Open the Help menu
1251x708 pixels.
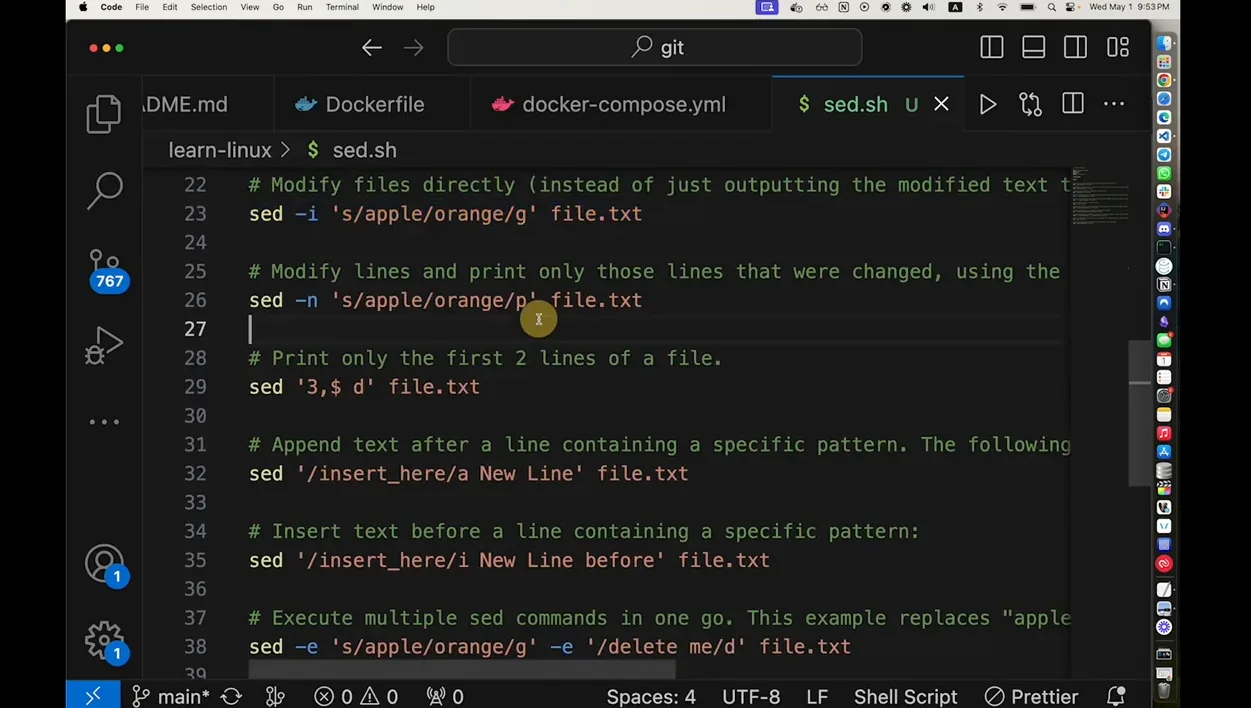pos(425,7)
